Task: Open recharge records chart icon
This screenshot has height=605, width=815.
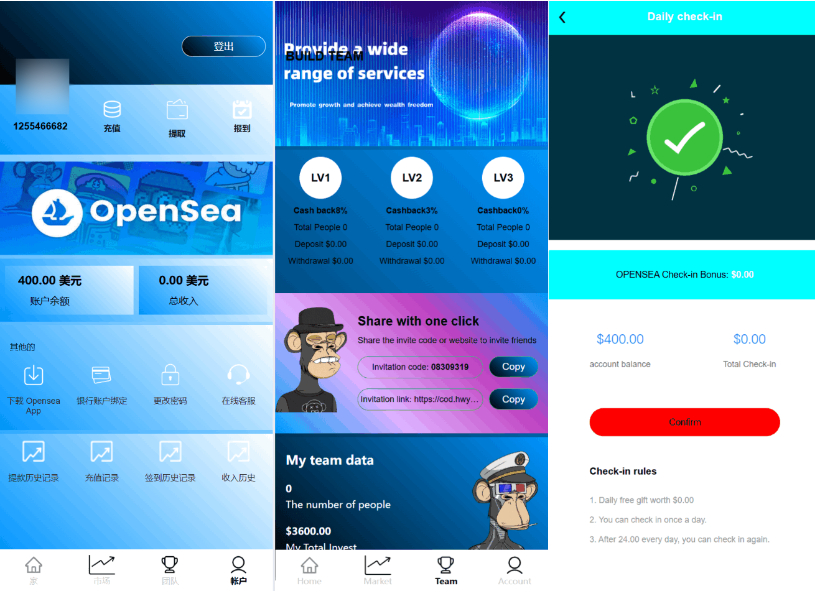Action: click(101, 452)
